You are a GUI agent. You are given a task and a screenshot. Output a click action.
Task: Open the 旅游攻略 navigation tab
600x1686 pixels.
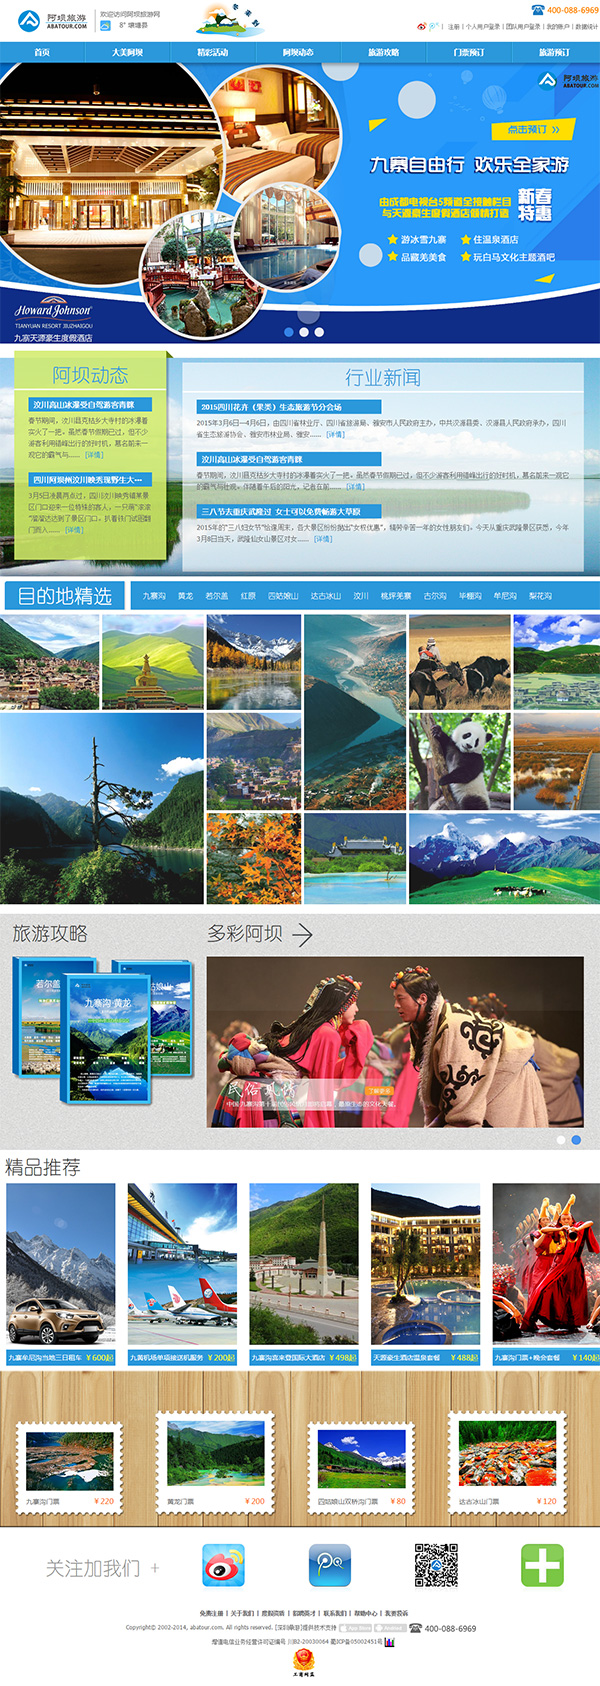tap(384, 52)
